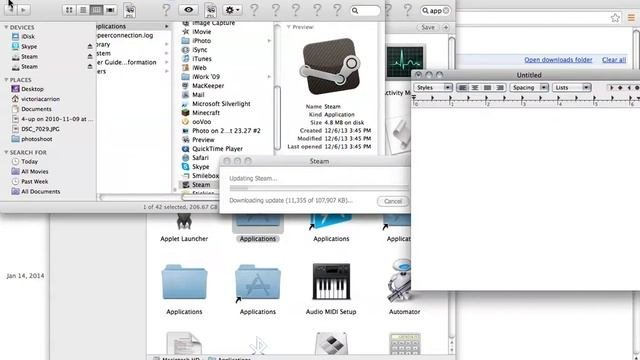
Task: Go forward in Finder window
Action: [x=24, y=10]
